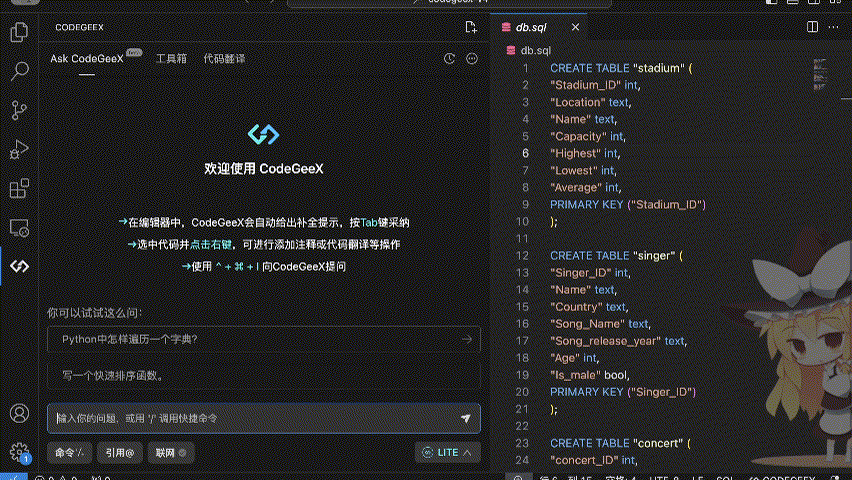The height and width of the screenshot is (480, 852).
Task: Open the Search view in activity bar
Action: click(19, 71)
